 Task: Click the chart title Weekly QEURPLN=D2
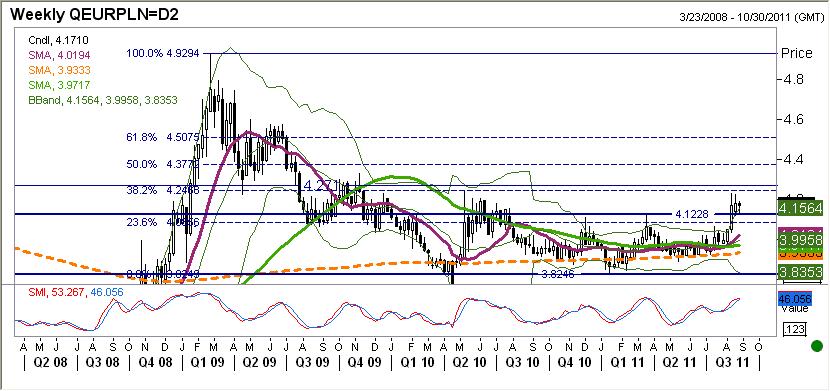pos(94,14)
